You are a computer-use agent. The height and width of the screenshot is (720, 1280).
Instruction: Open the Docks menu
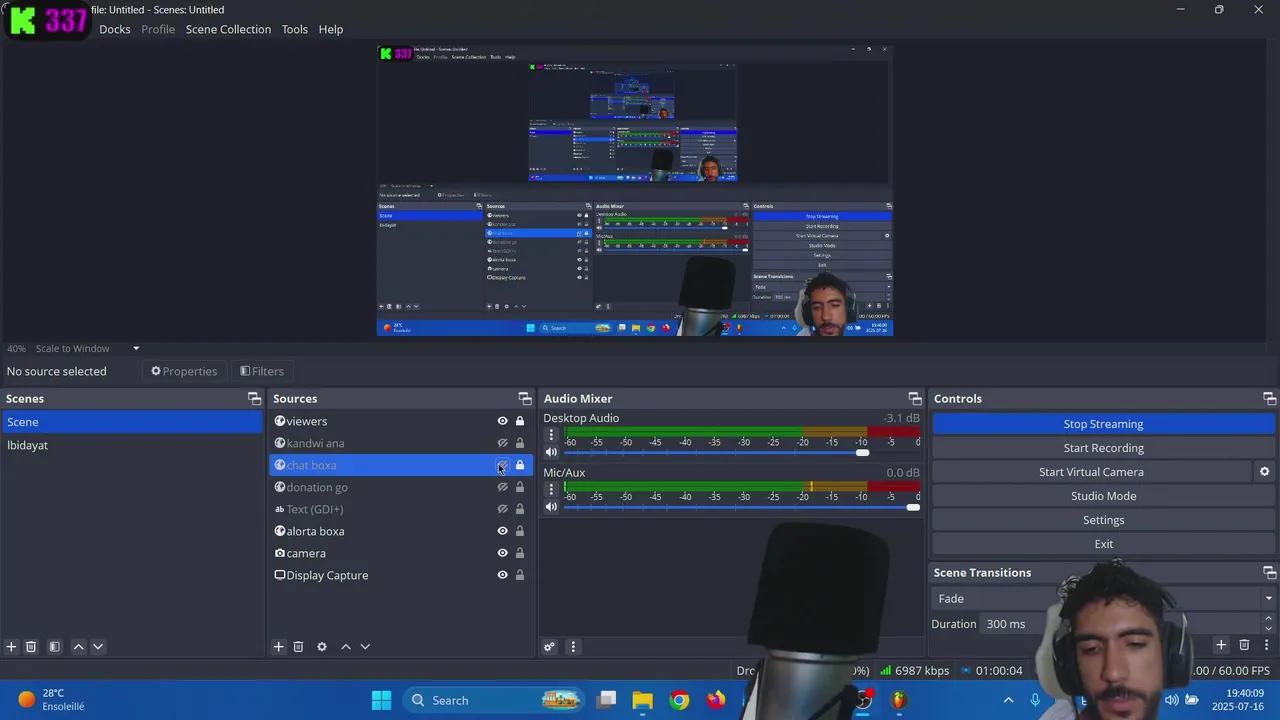(115, 29)
